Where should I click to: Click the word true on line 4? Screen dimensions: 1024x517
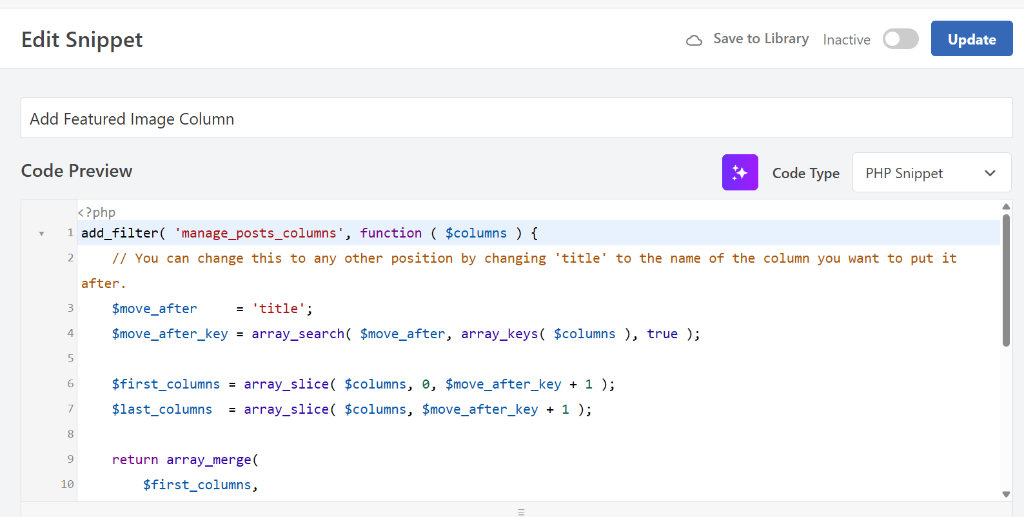coord(662,334)
